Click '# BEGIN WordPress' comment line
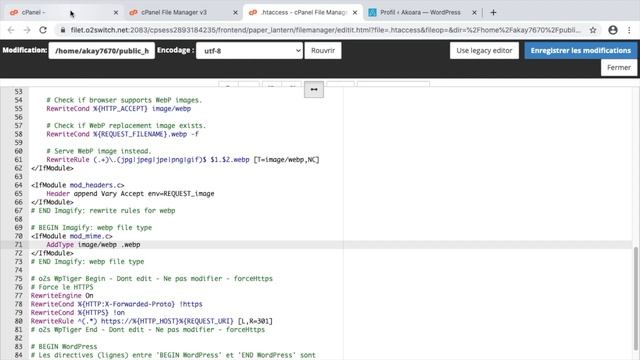 tap(64, 347)
